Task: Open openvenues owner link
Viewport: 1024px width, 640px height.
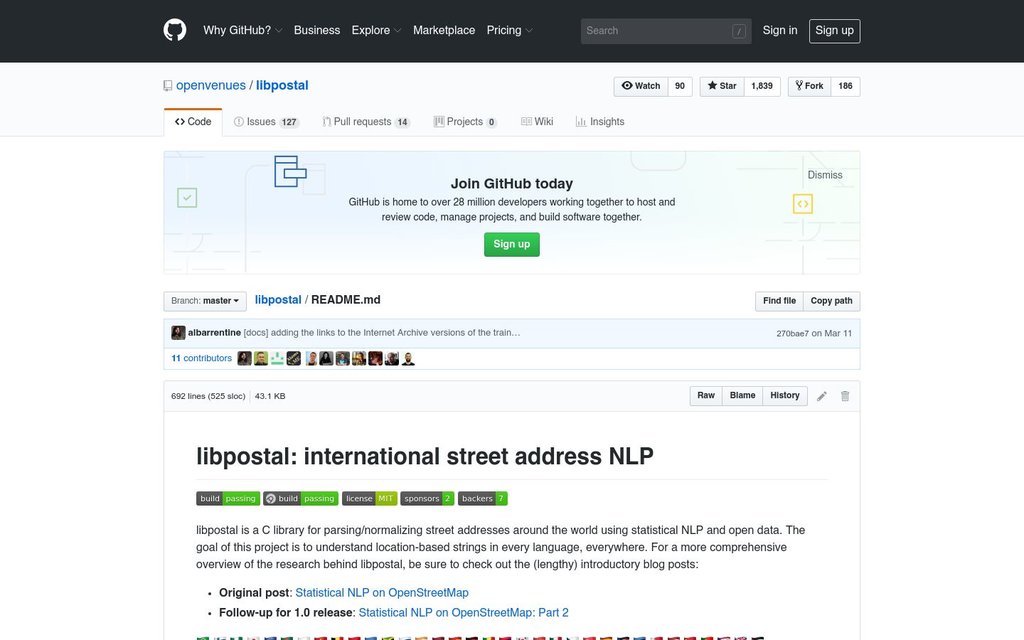Action: pyautogui.click(x=211, y=86)
